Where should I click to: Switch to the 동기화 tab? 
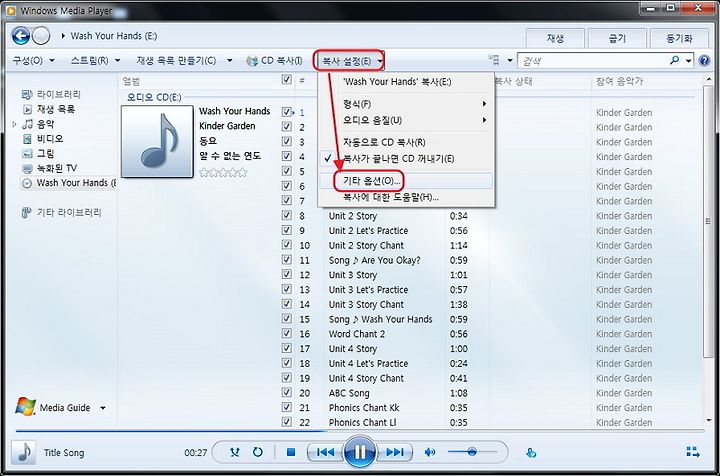pos(679,39)
